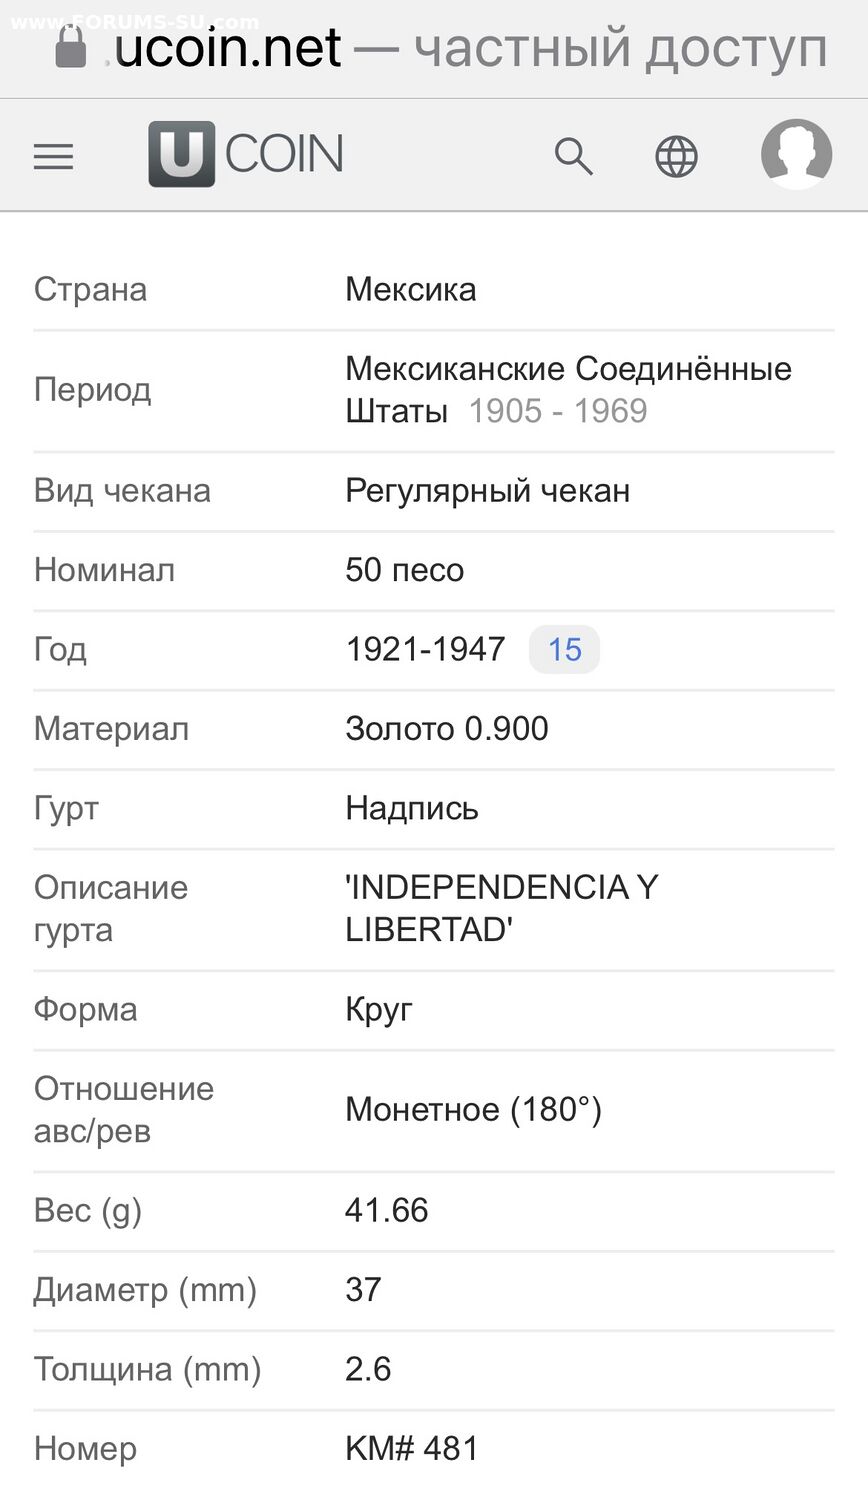Tap the Мексиканские Соединённые Штаты period text
The width and height of the screenshot is (868, 1500).
click(x=568, y=389)
